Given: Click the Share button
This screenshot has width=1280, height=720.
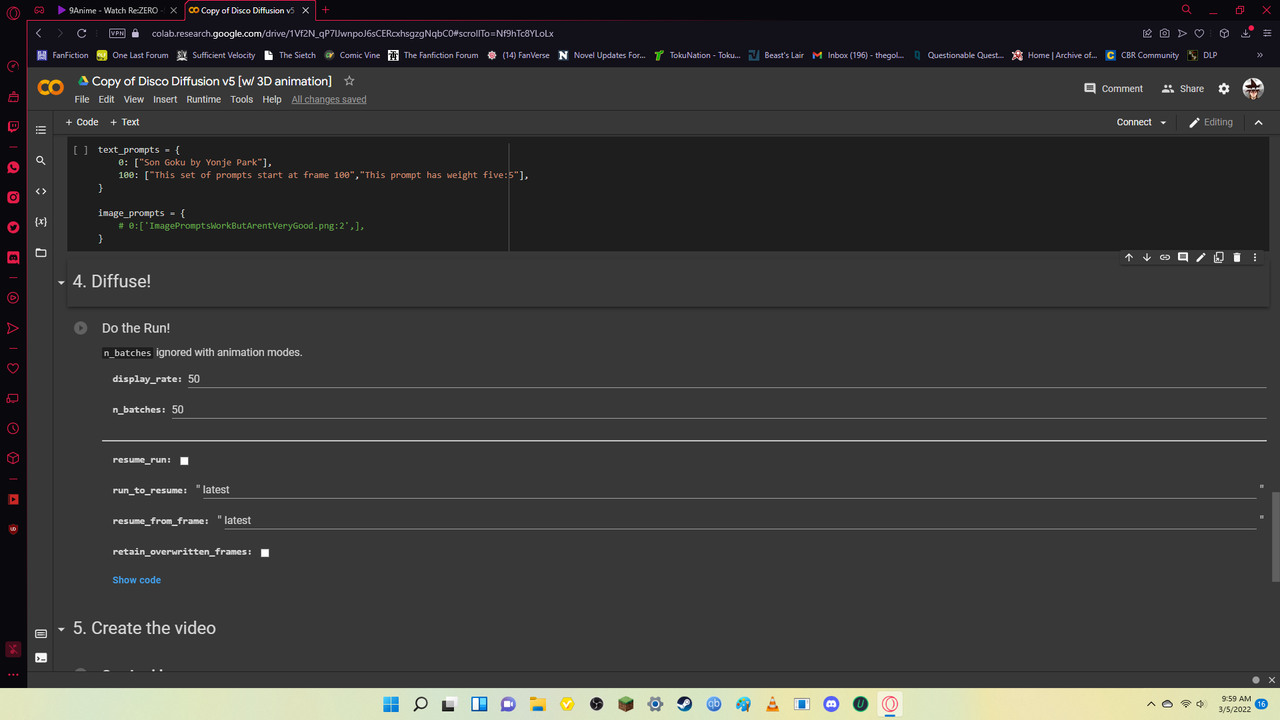Looking at the screenshot, I should pyautogui.click(x=1182, y=88).
